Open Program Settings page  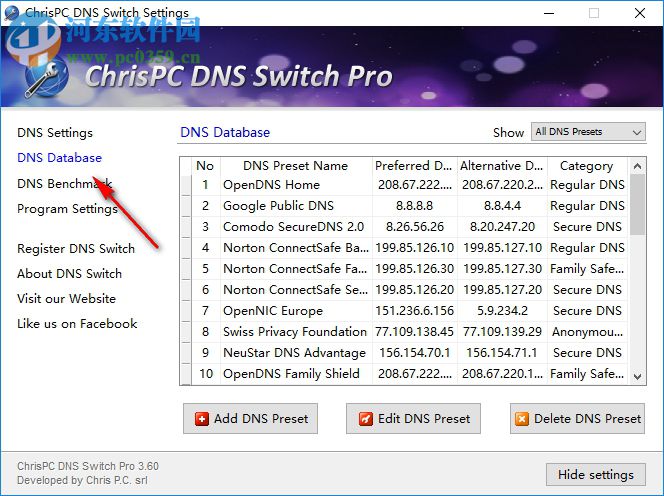(67, 209)
